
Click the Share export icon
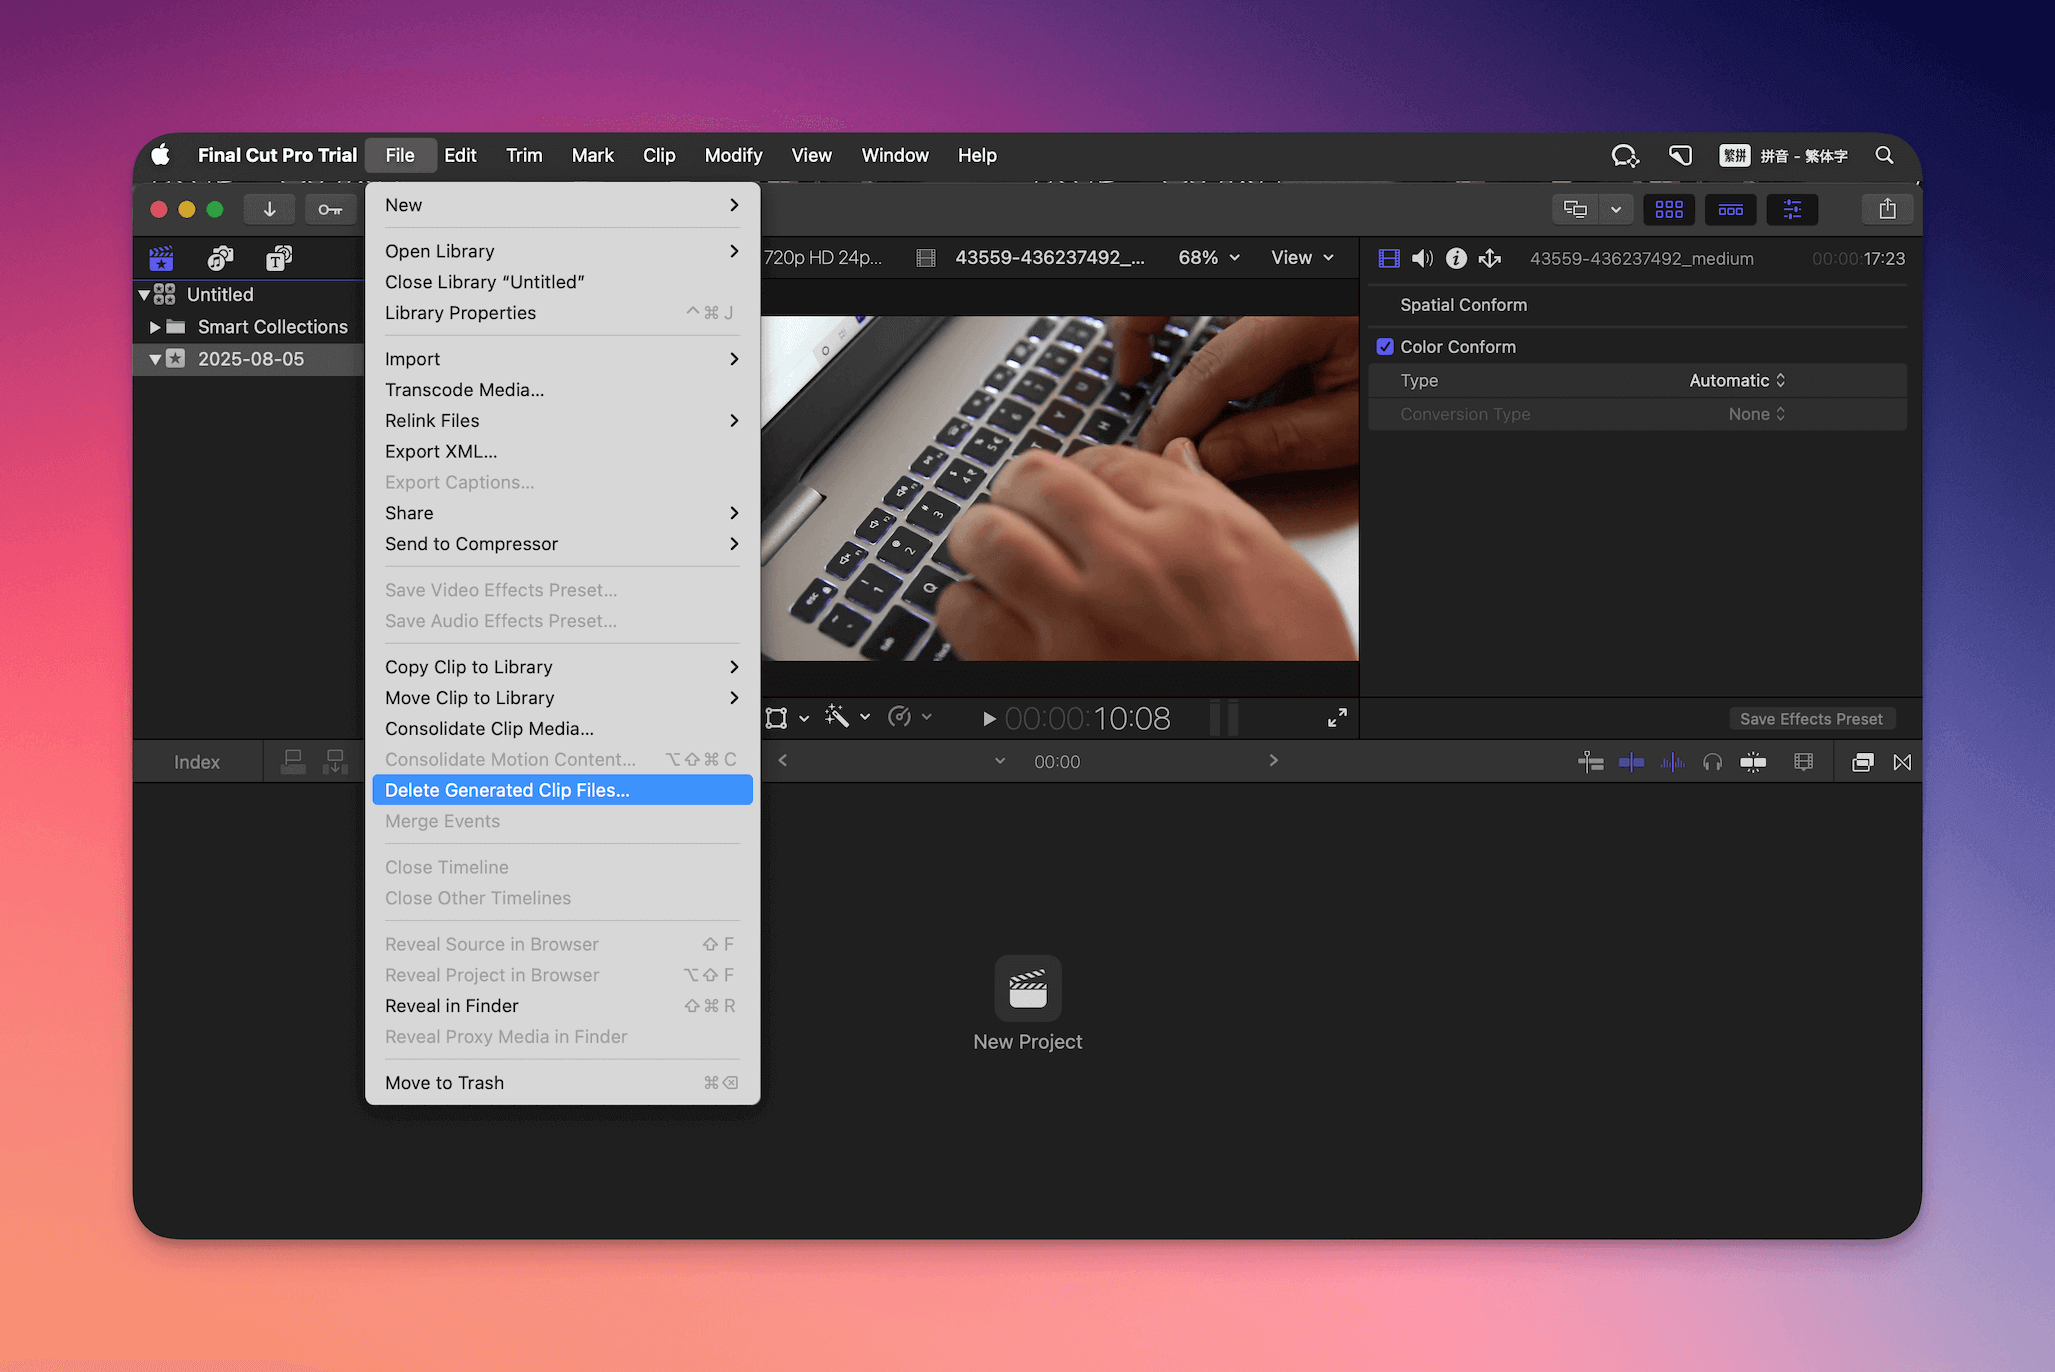pyautogui.click(x=1887, y=209)
